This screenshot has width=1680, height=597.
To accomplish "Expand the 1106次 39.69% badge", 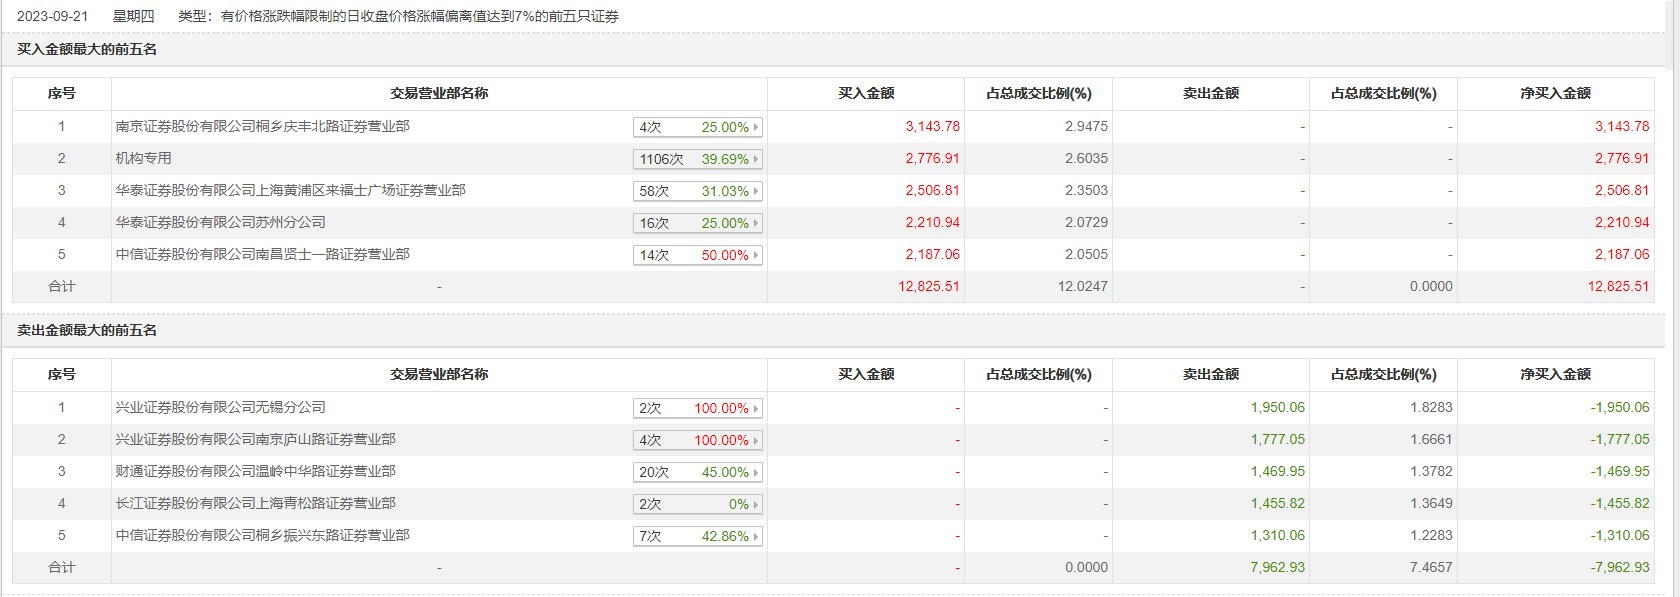I will point(697,159).
